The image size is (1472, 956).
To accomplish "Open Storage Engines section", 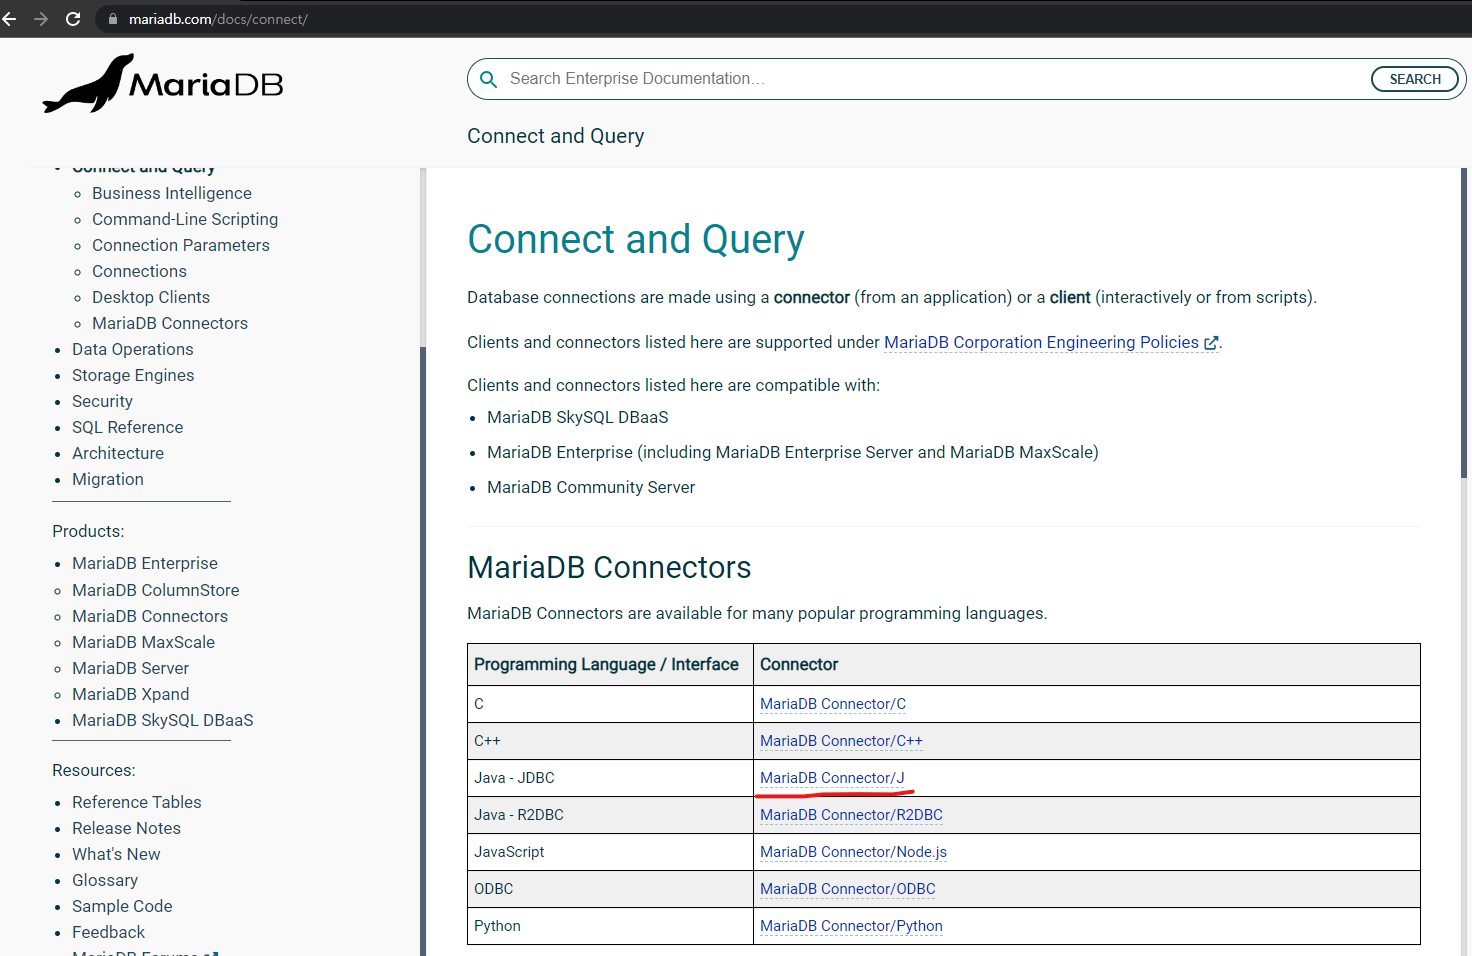I will (x=133, y=375).
